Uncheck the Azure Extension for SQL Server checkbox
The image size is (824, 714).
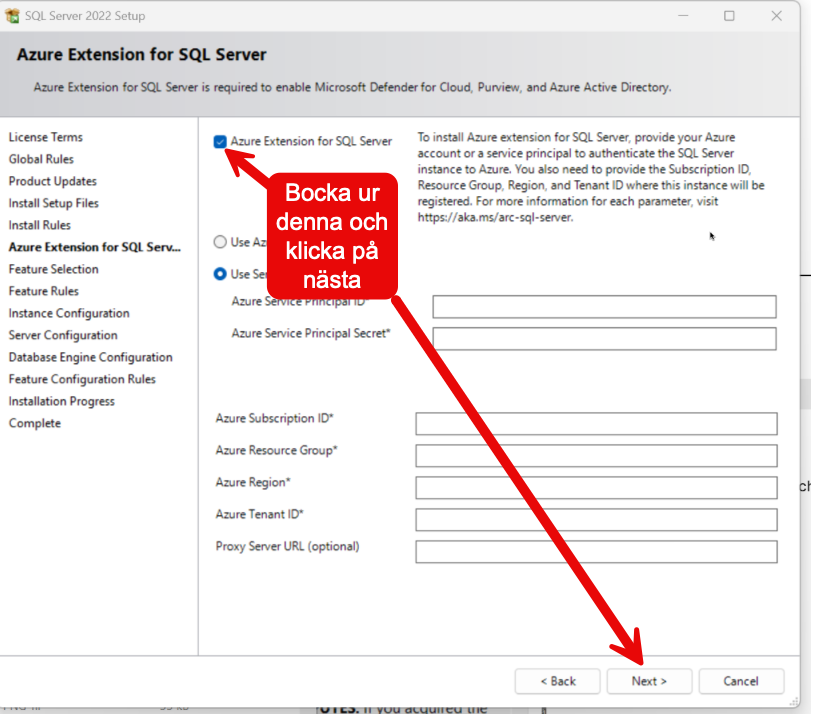(220, 141)
